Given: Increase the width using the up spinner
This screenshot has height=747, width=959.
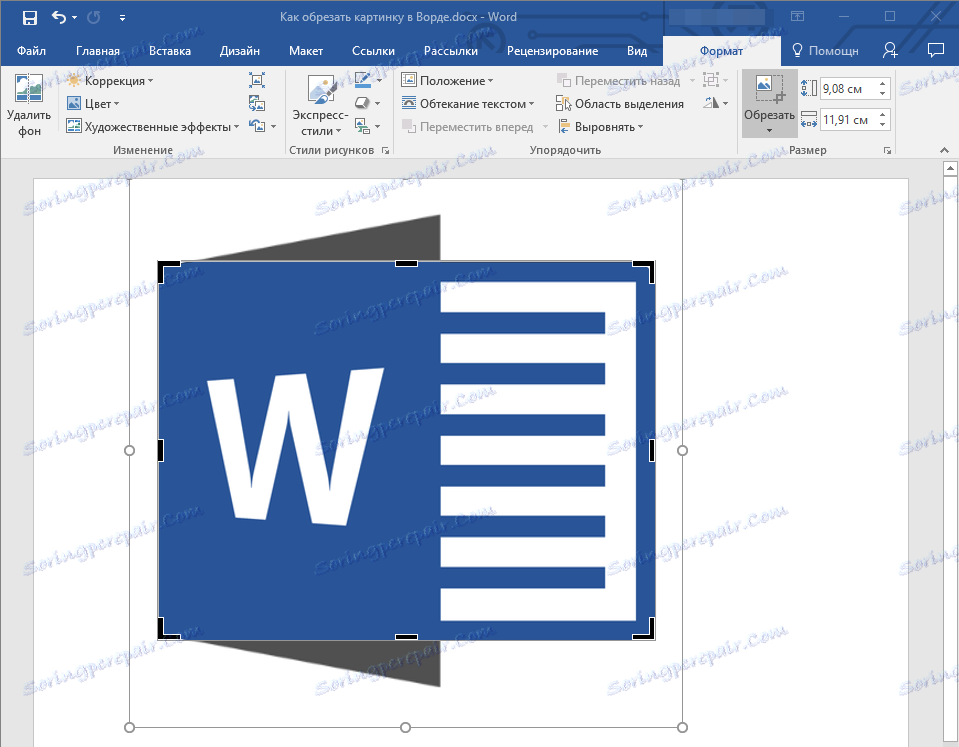Looking at the screenshot, I should tap(883, 115).
